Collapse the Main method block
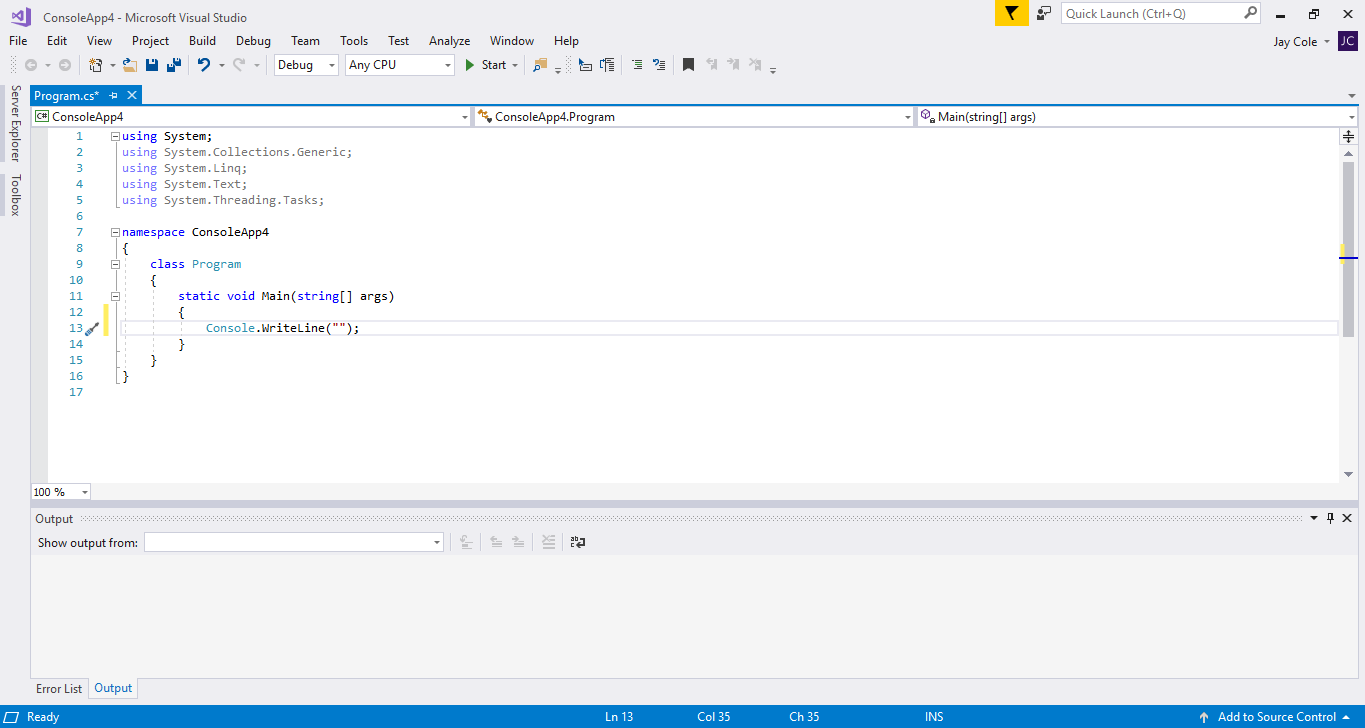The height and width of the screenshot is (728, 1365). point(116,296)
